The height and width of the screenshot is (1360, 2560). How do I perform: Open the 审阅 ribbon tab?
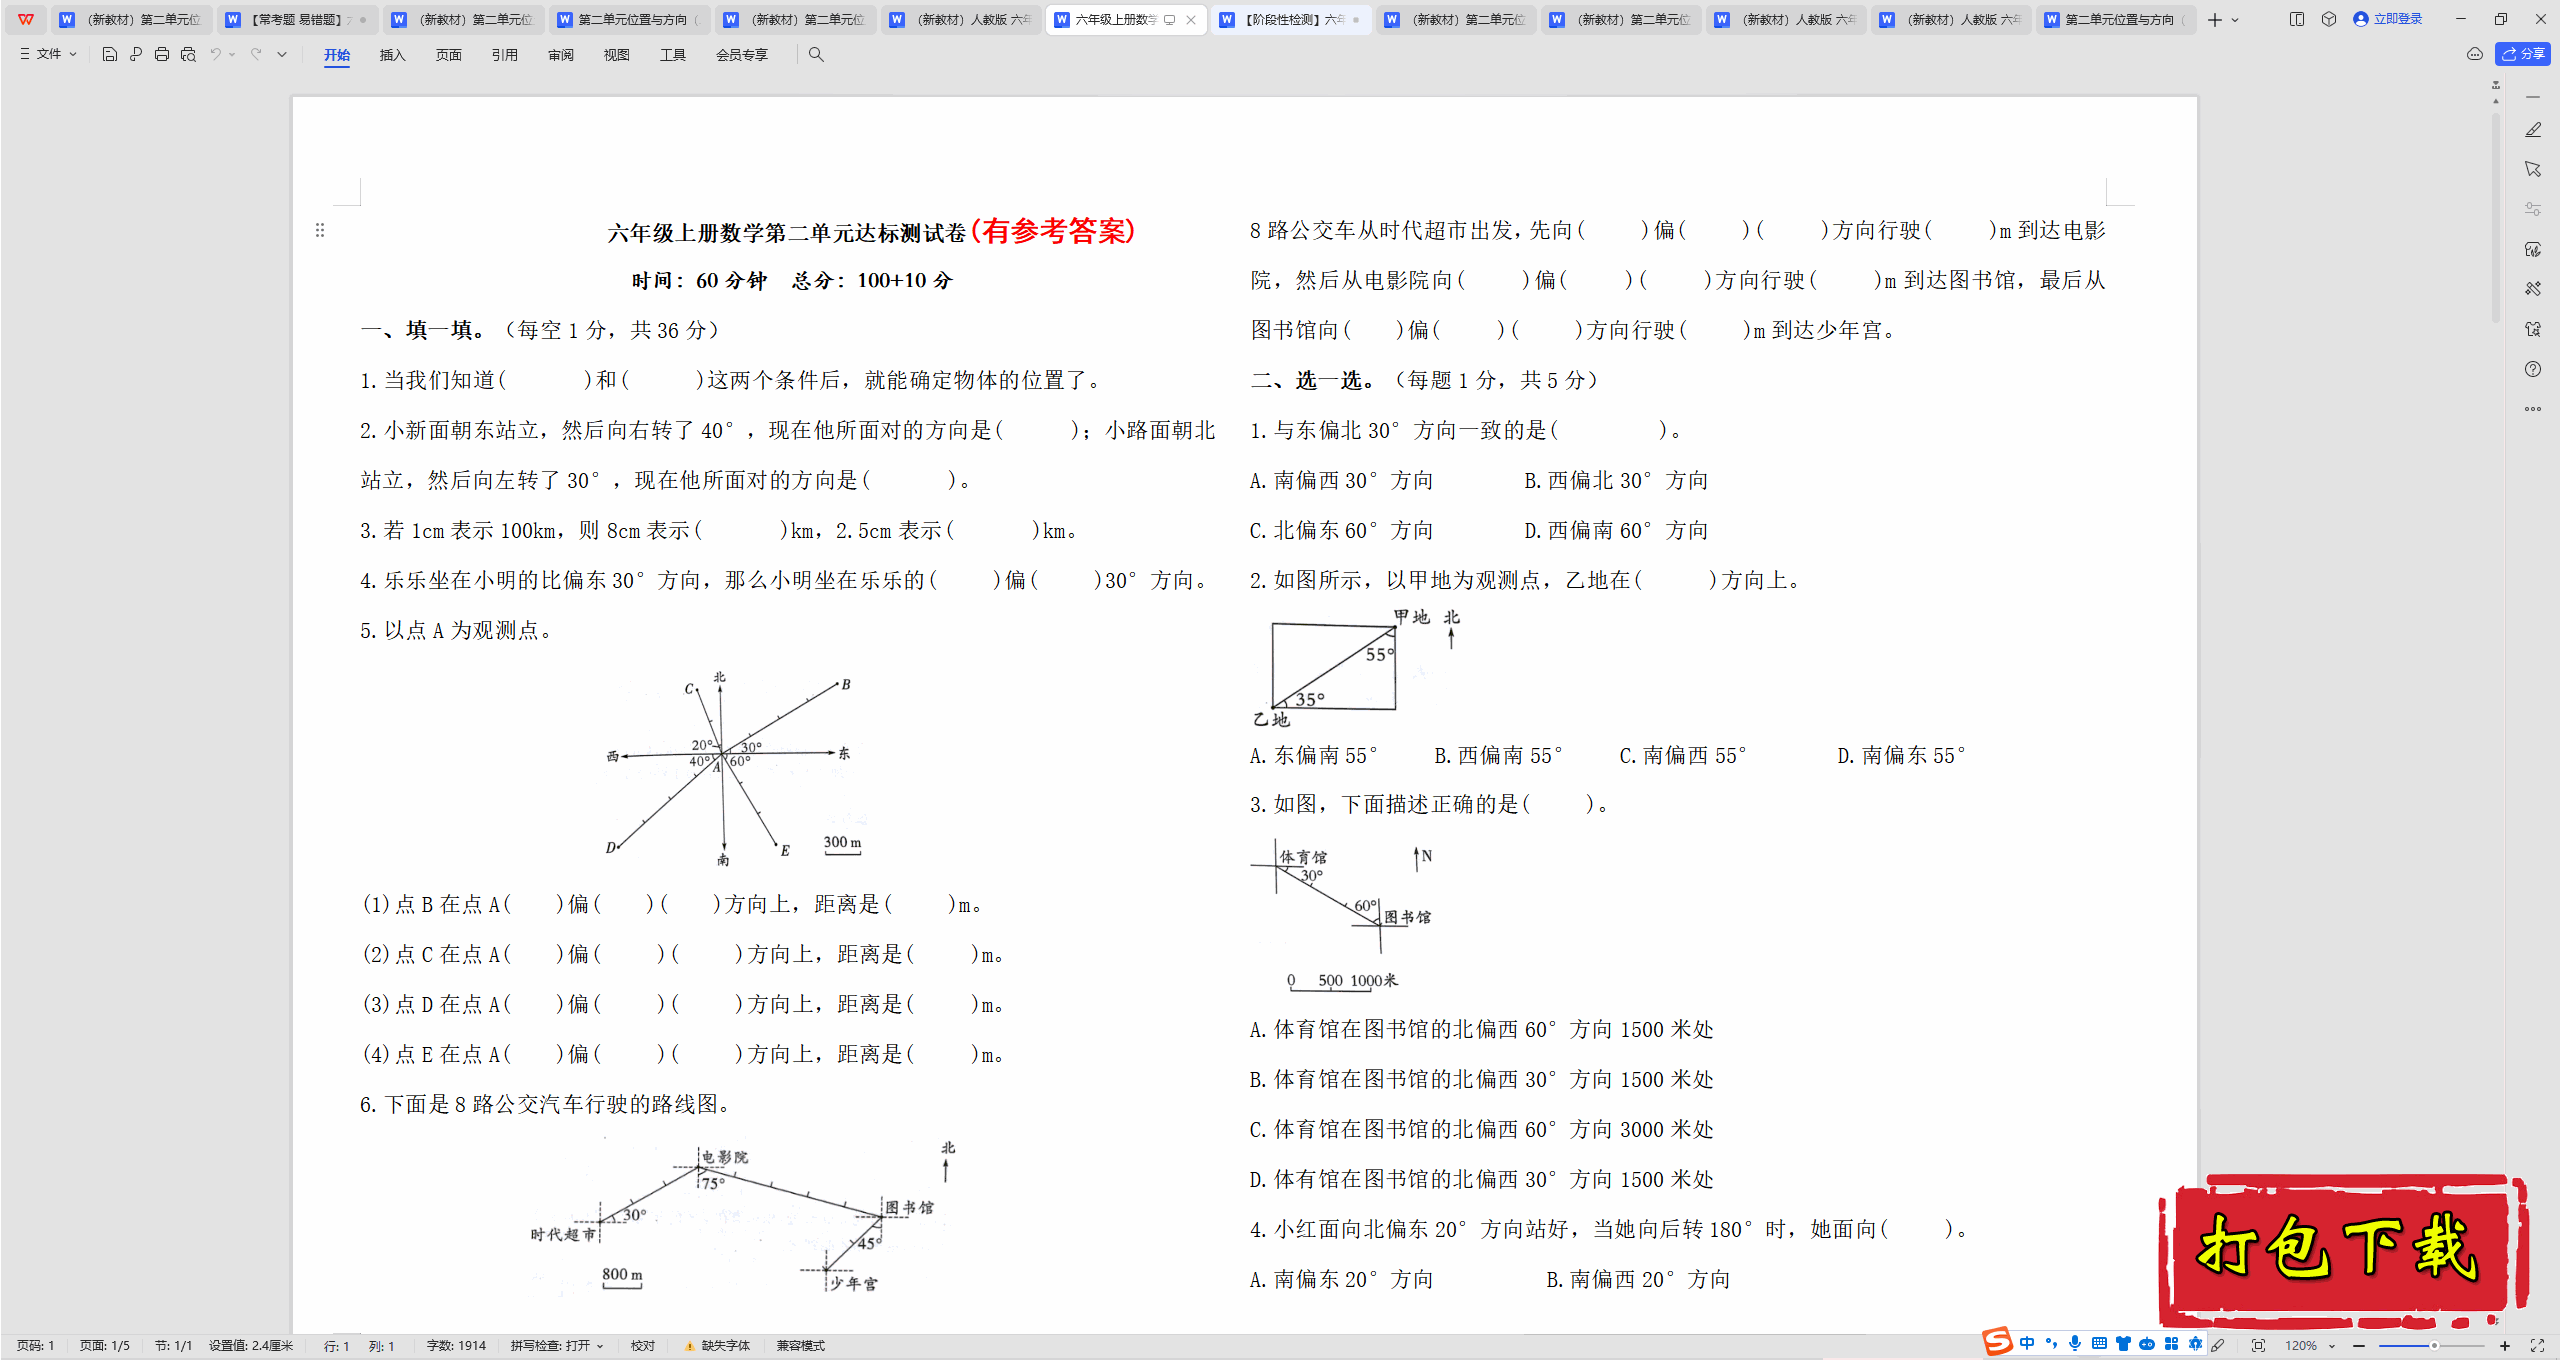pyautogui.click(x=561, y=55)
